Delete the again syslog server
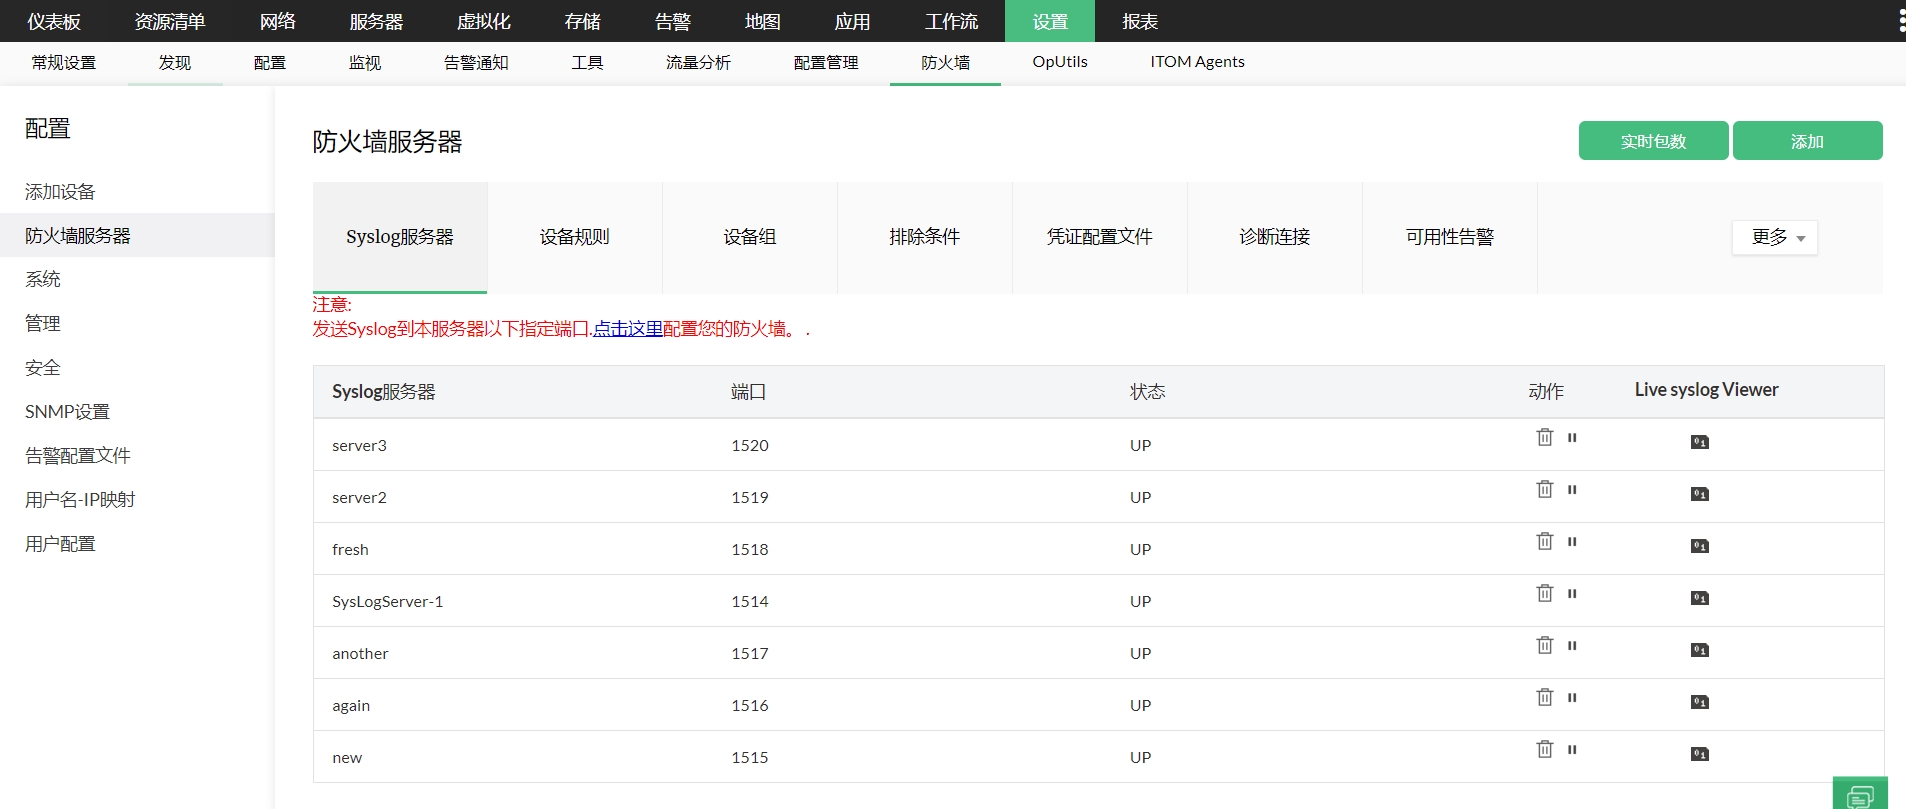 (1545, 697)
